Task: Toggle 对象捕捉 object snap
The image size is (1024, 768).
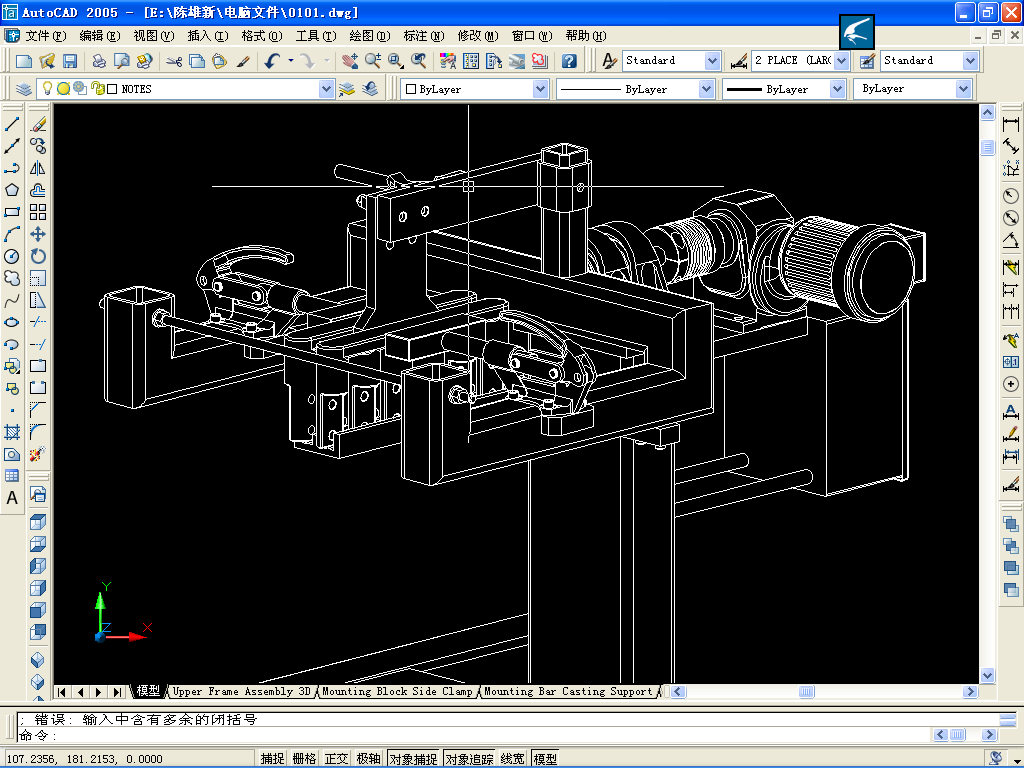Action: [x=413, y=759]
